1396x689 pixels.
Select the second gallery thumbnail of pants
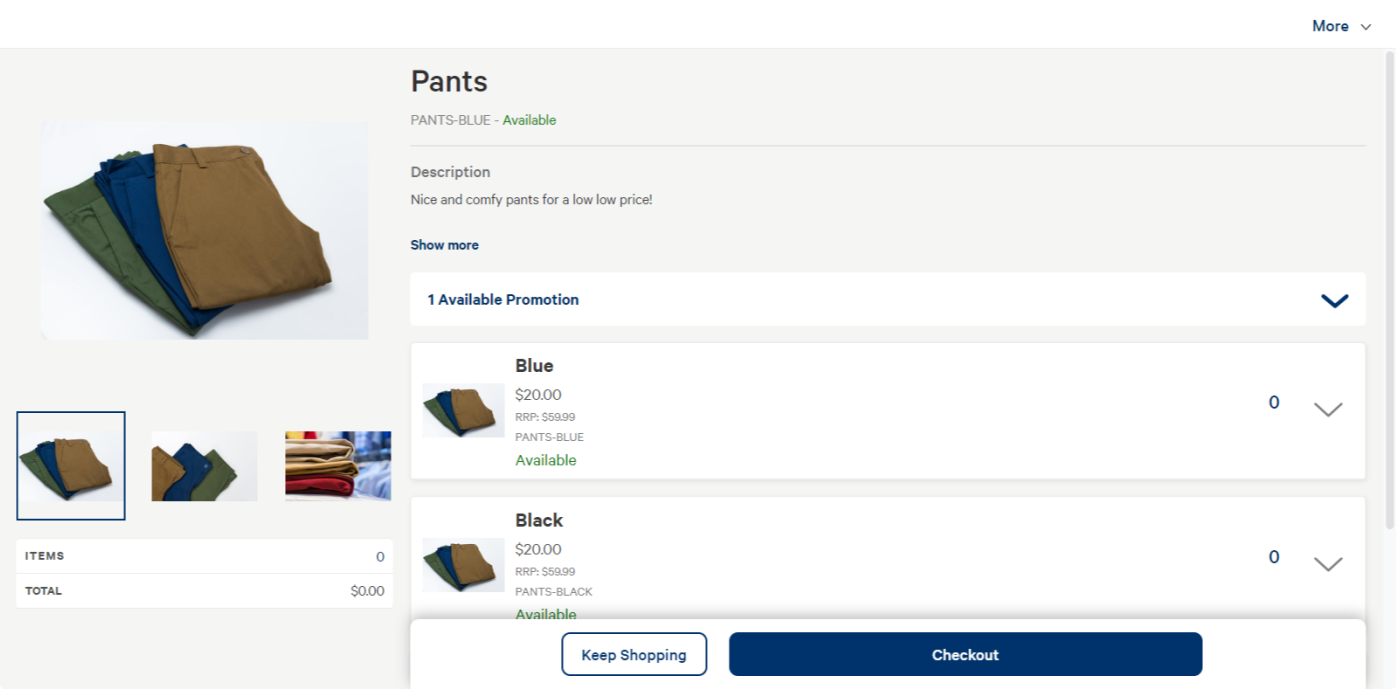pyautogui.click(x=204, y=466)
